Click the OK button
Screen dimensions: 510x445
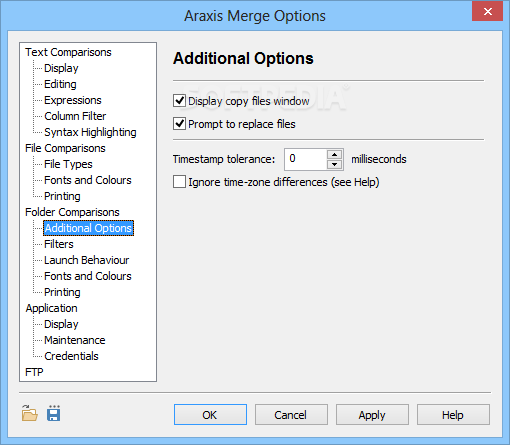coord(210,415)
